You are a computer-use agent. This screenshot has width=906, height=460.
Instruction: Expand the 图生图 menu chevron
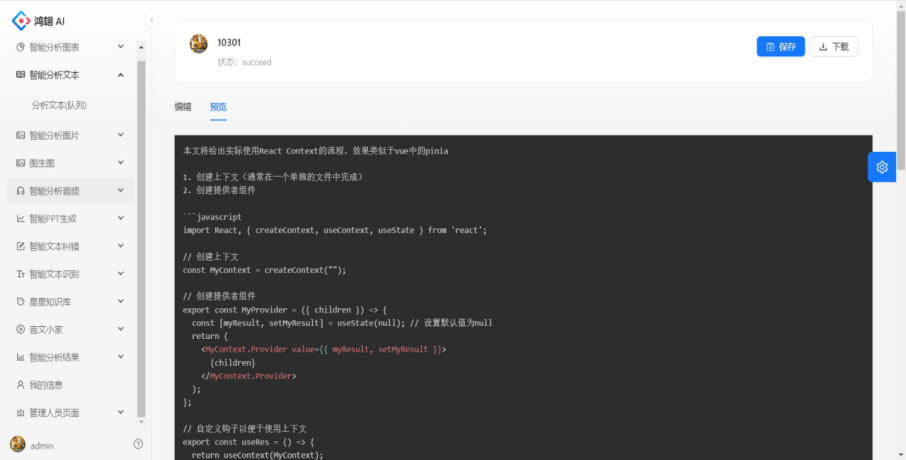(x=121, y=162)
